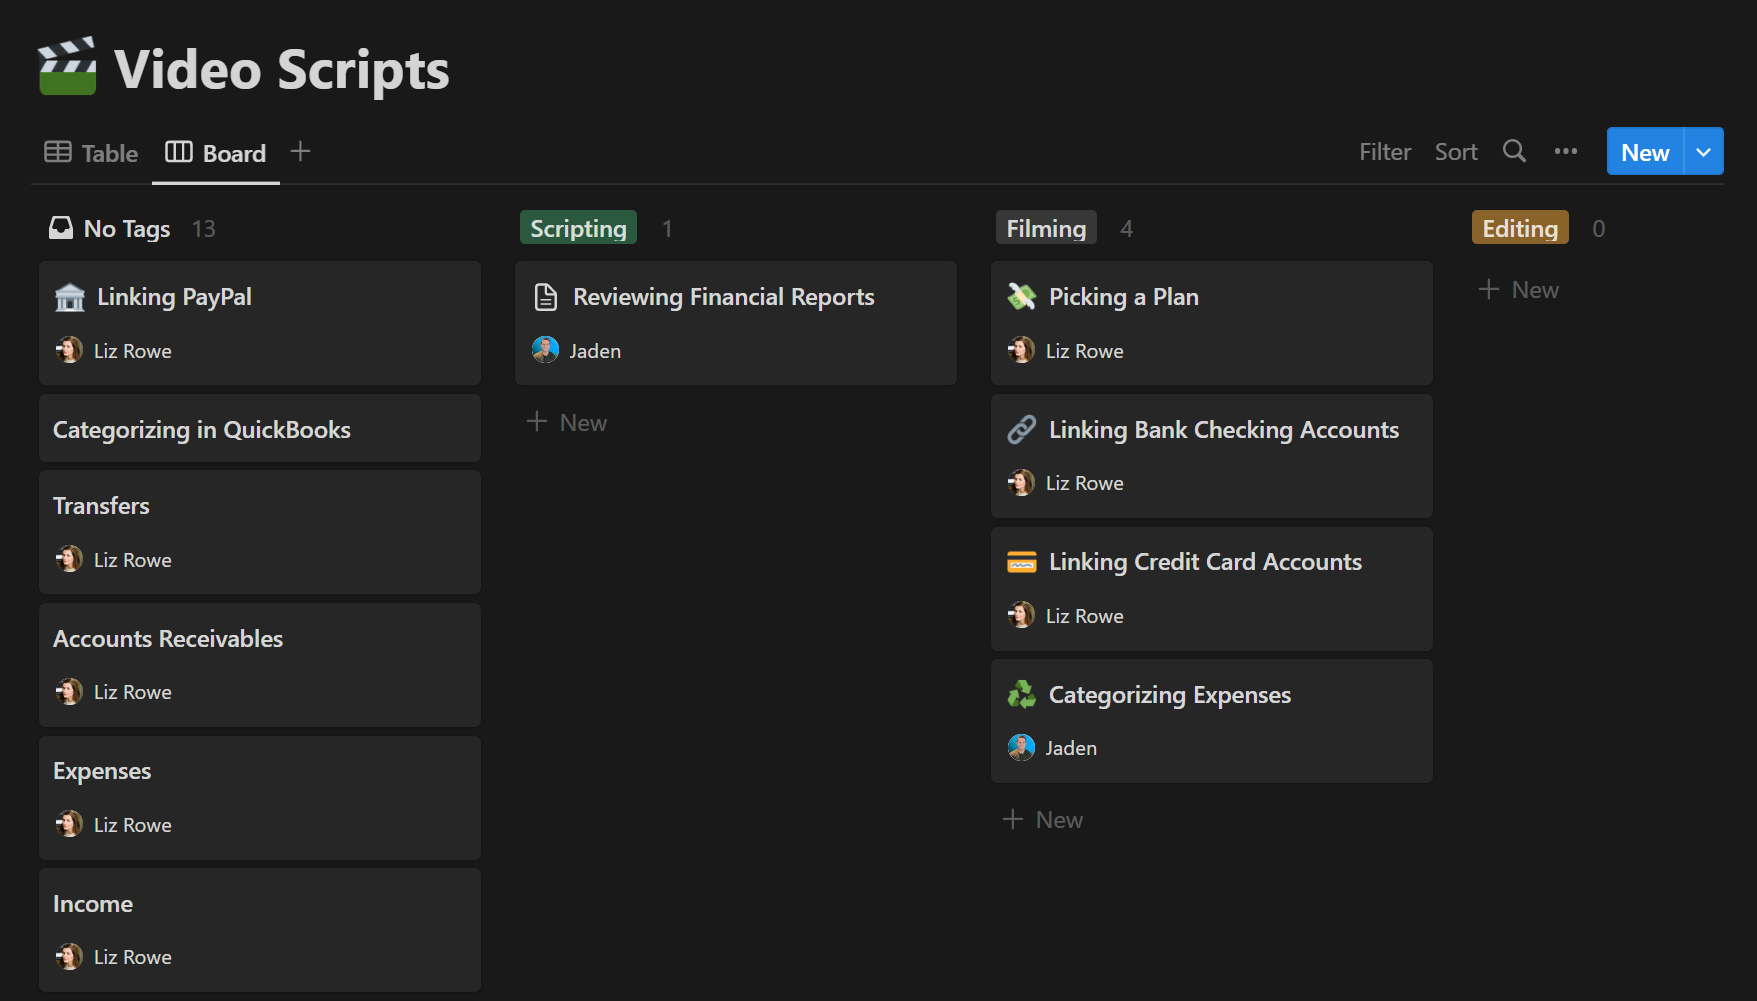1757x1001 pixels.
Task: Switch to the Table view tab
Action: point(92,153)
